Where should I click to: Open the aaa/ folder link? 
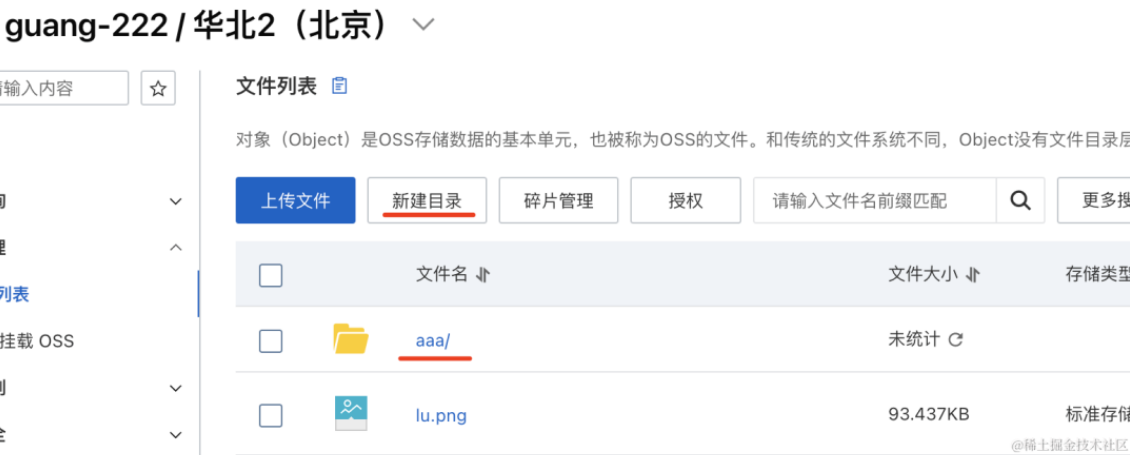pyautogui.click(x=433, y=340)
